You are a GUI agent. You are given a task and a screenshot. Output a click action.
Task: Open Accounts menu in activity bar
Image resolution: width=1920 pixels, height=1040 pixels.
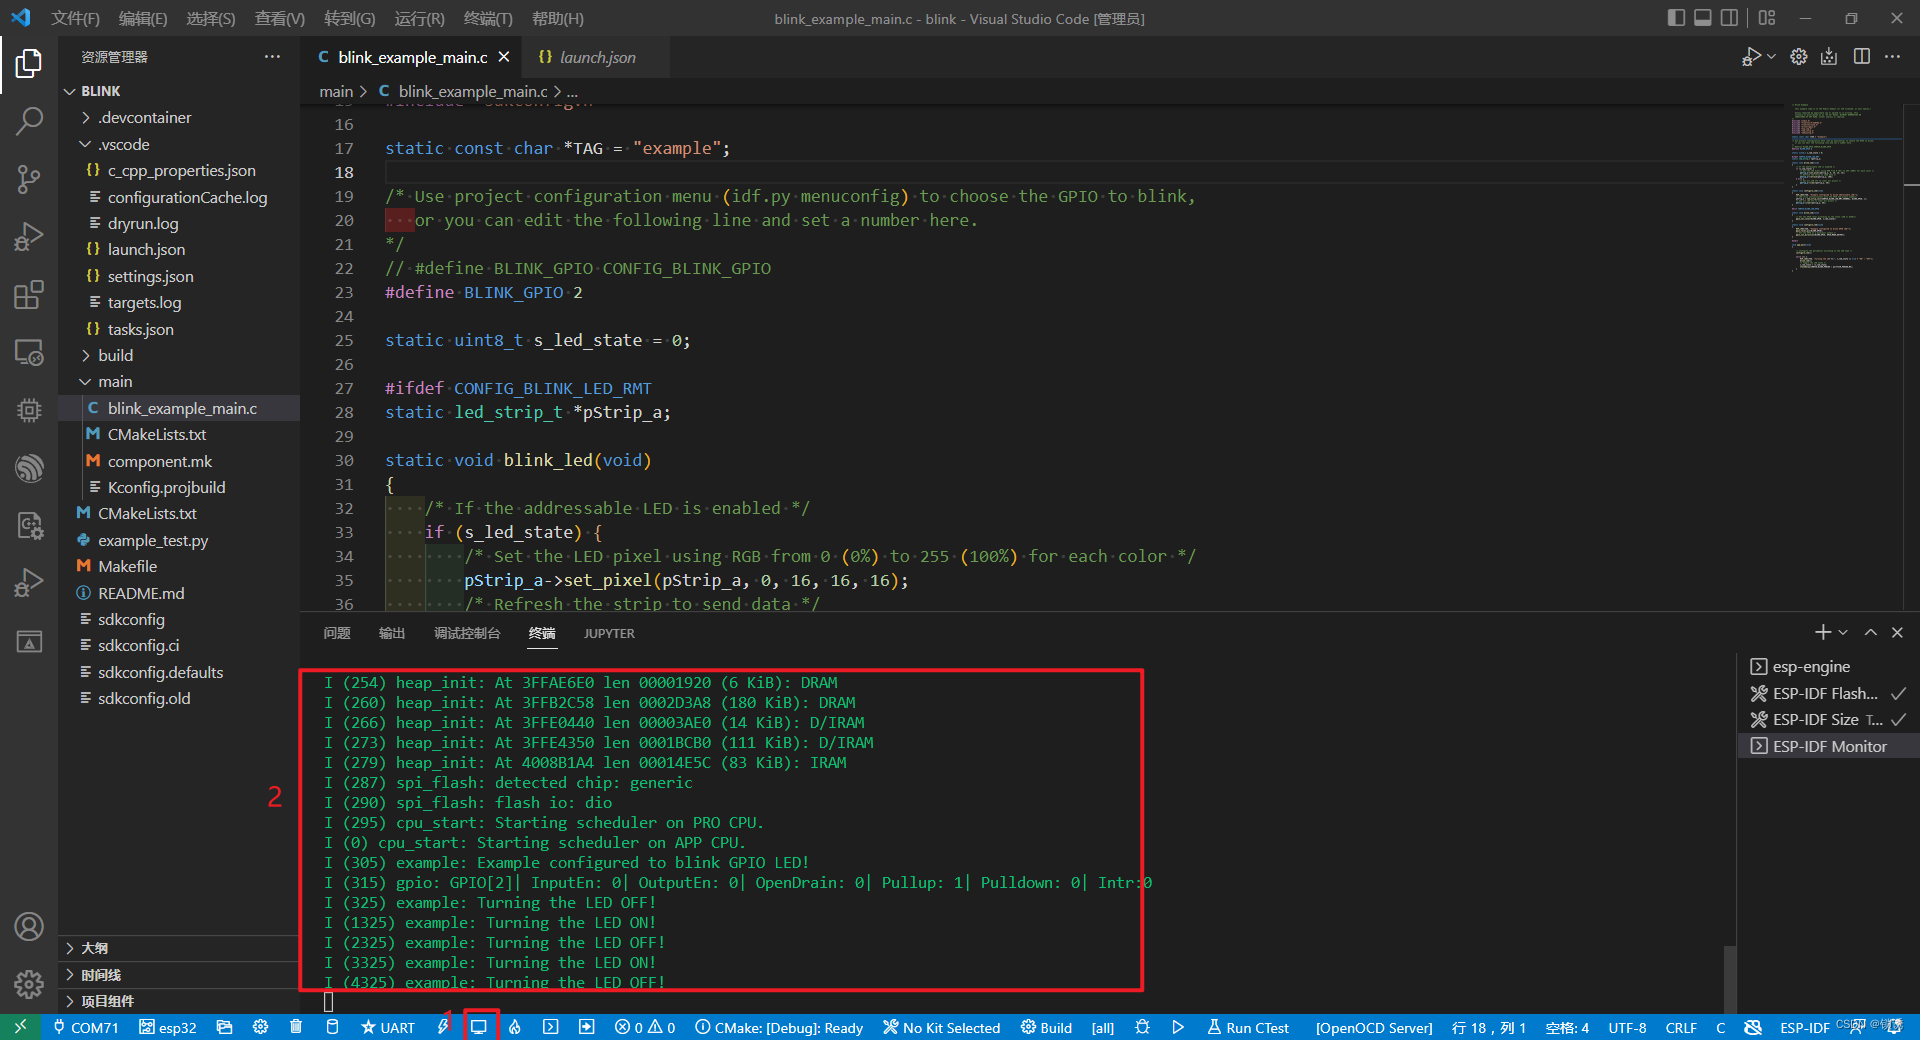click(x=29, y=927)
